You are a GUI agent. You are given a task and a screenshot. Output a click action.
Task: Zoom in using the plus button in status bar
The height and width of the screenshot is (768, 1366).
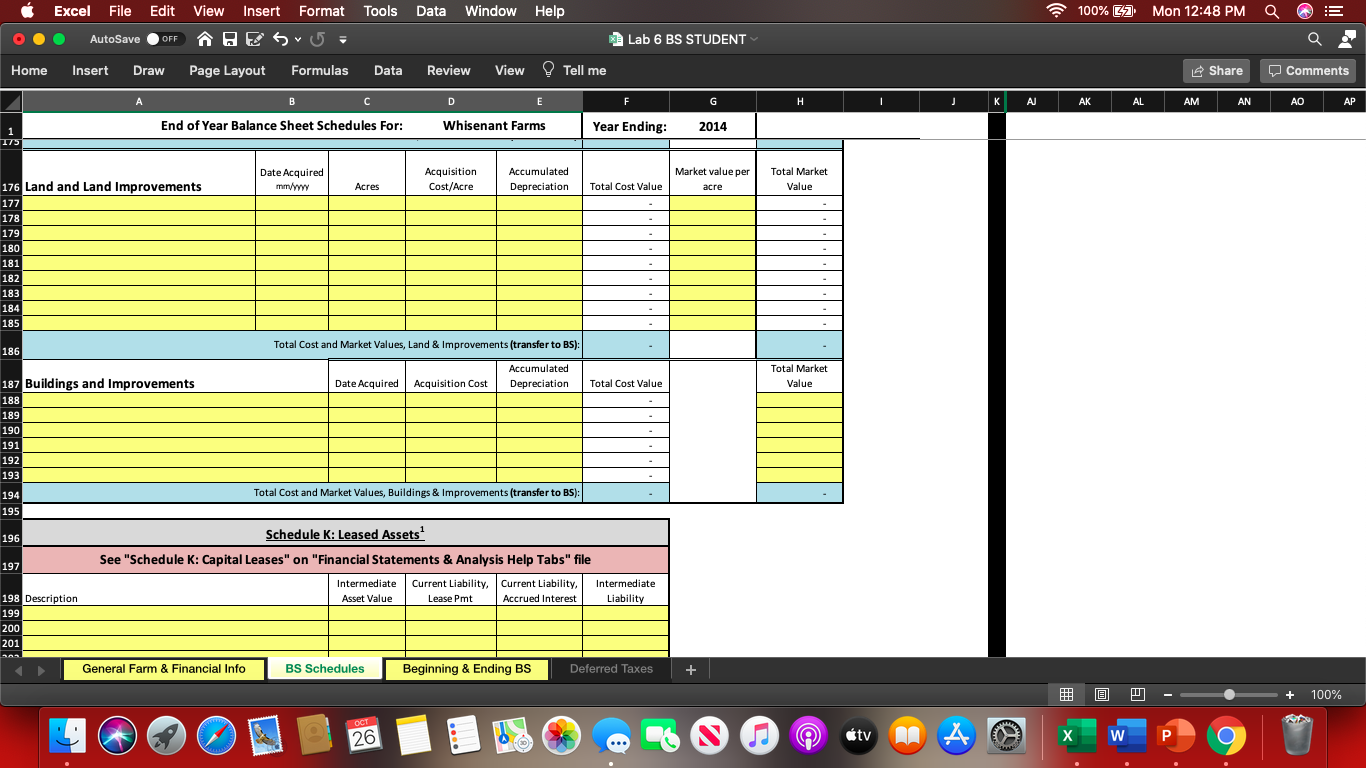coord(1290,694)
